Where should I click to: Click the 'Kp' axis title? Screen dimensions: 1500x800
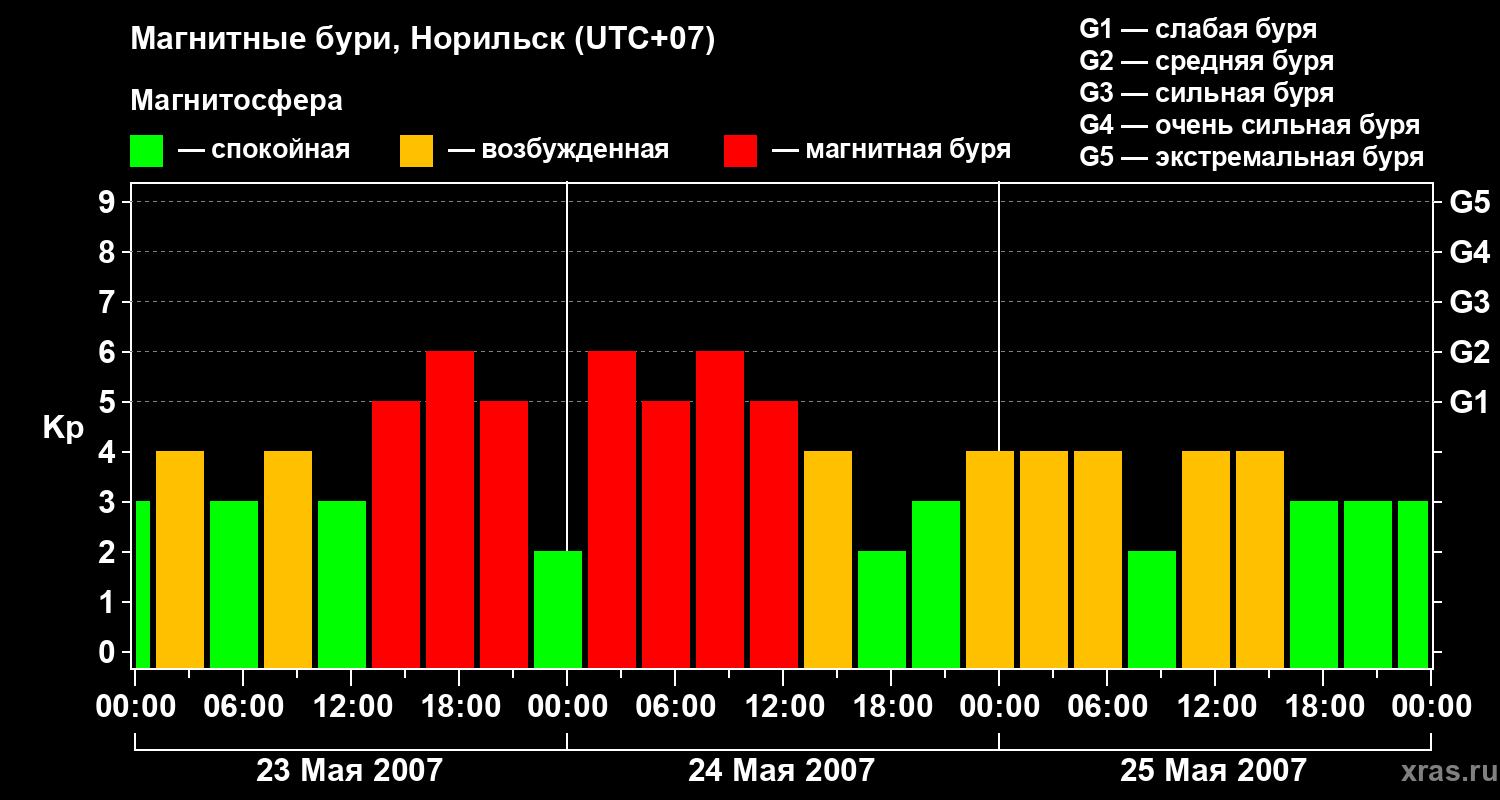coord(63,428)
